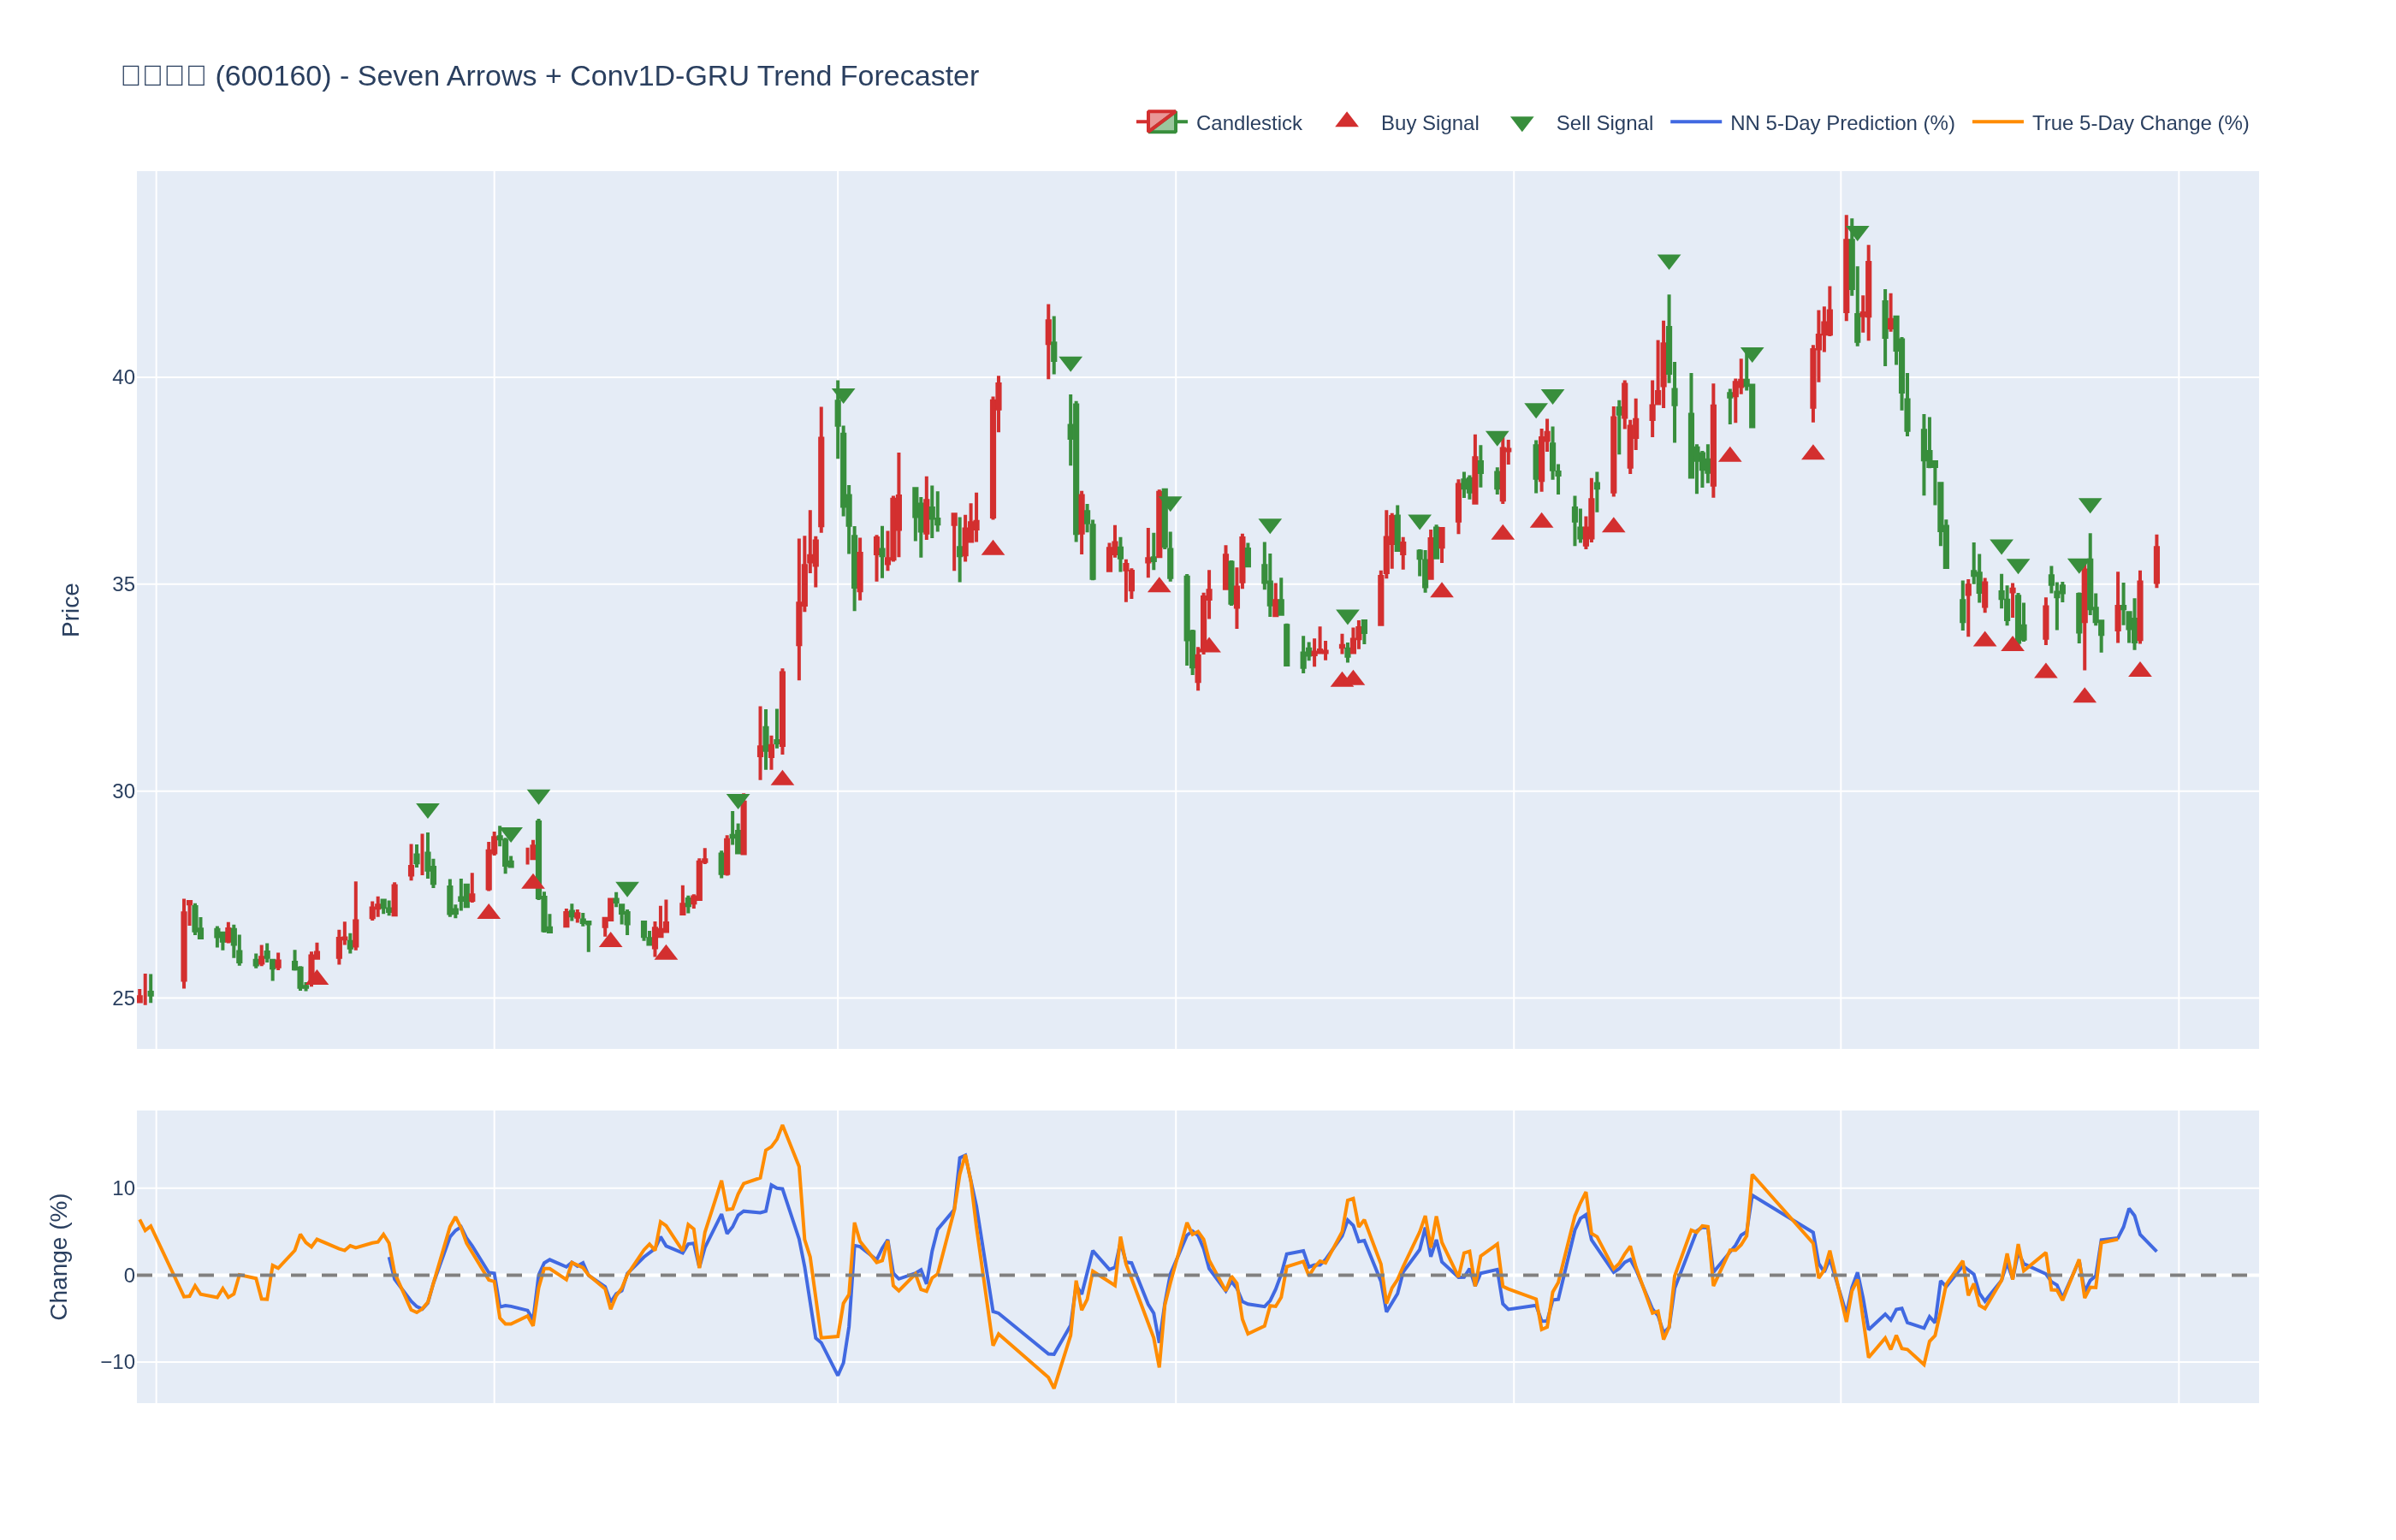Viewport: 2396px width, 1540px height.
Task: Click the Change (%) y-axis title
Action: coord(59,1256)
